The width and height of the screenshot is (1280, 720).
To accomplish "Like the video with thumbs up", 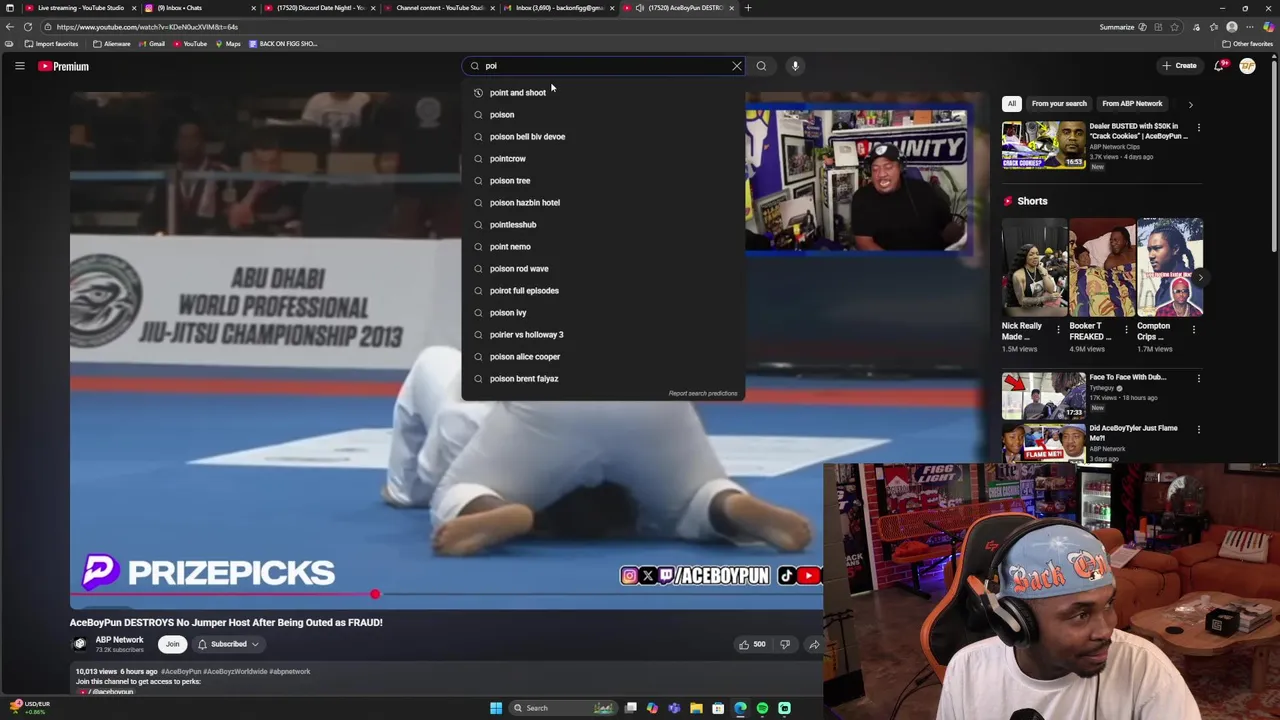I will [751, 644].
